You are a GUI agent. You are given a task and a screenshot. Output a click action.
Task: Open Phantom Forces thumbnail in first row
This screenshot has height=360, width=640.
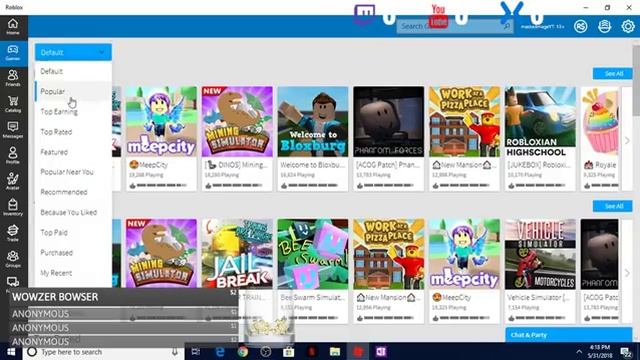389,121
